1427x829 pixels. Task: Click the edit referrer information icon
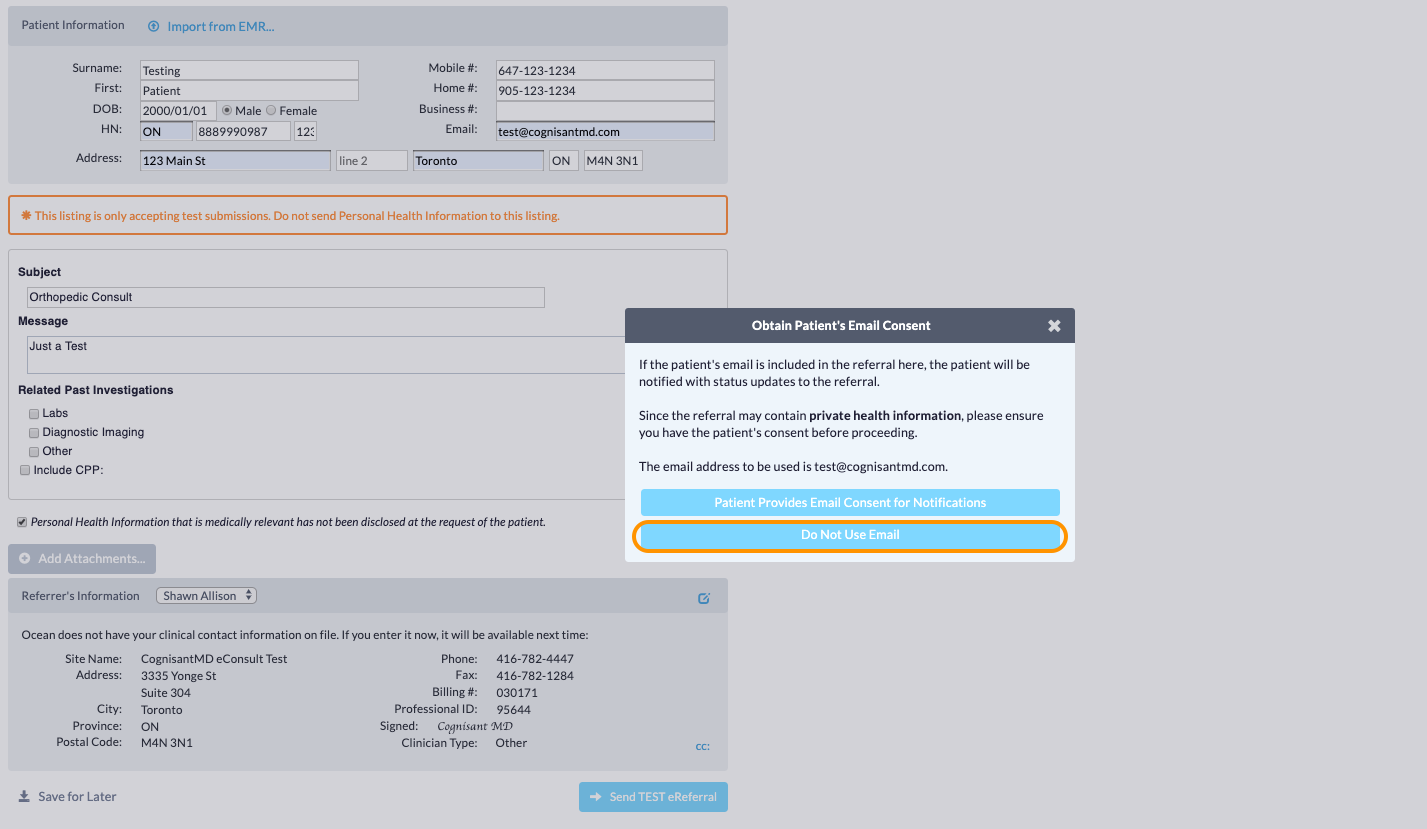tap(704, 598)
